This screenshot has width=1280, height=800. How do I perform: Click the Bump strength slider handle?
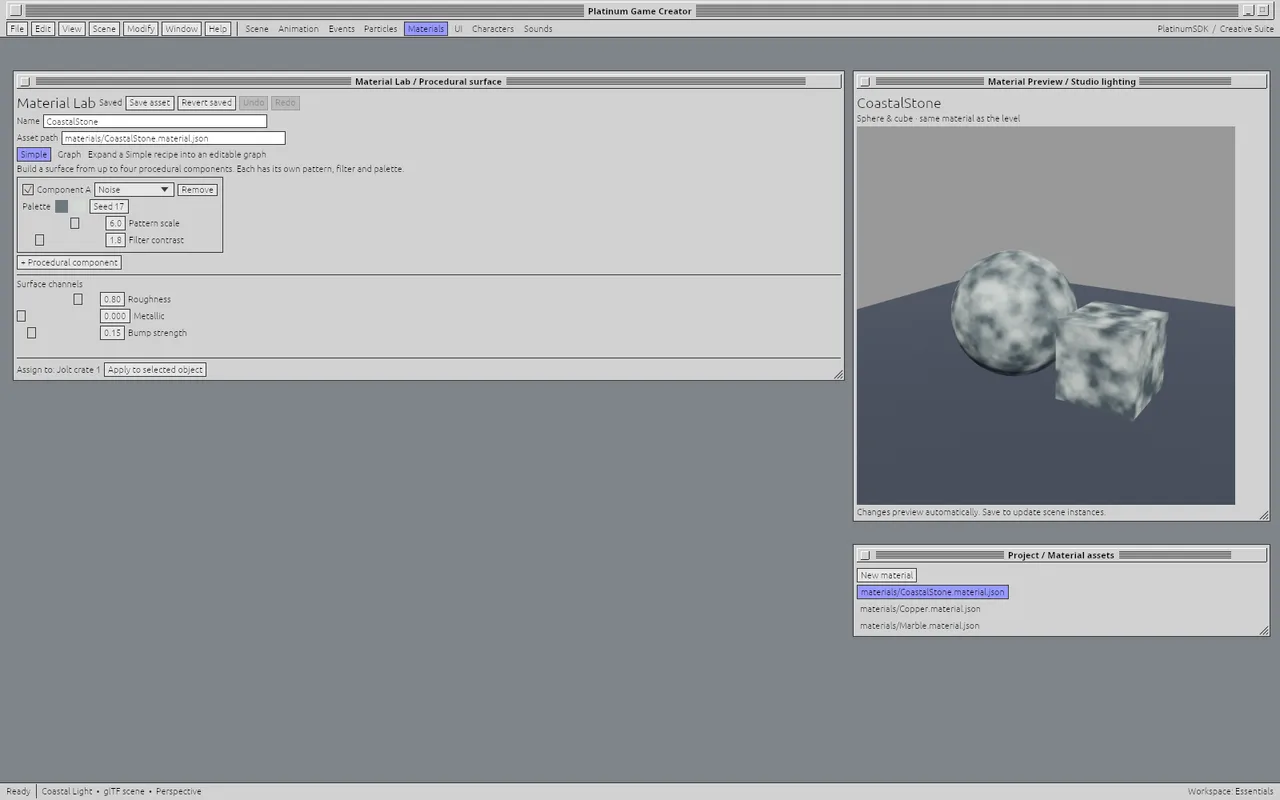tap(32, 334)
